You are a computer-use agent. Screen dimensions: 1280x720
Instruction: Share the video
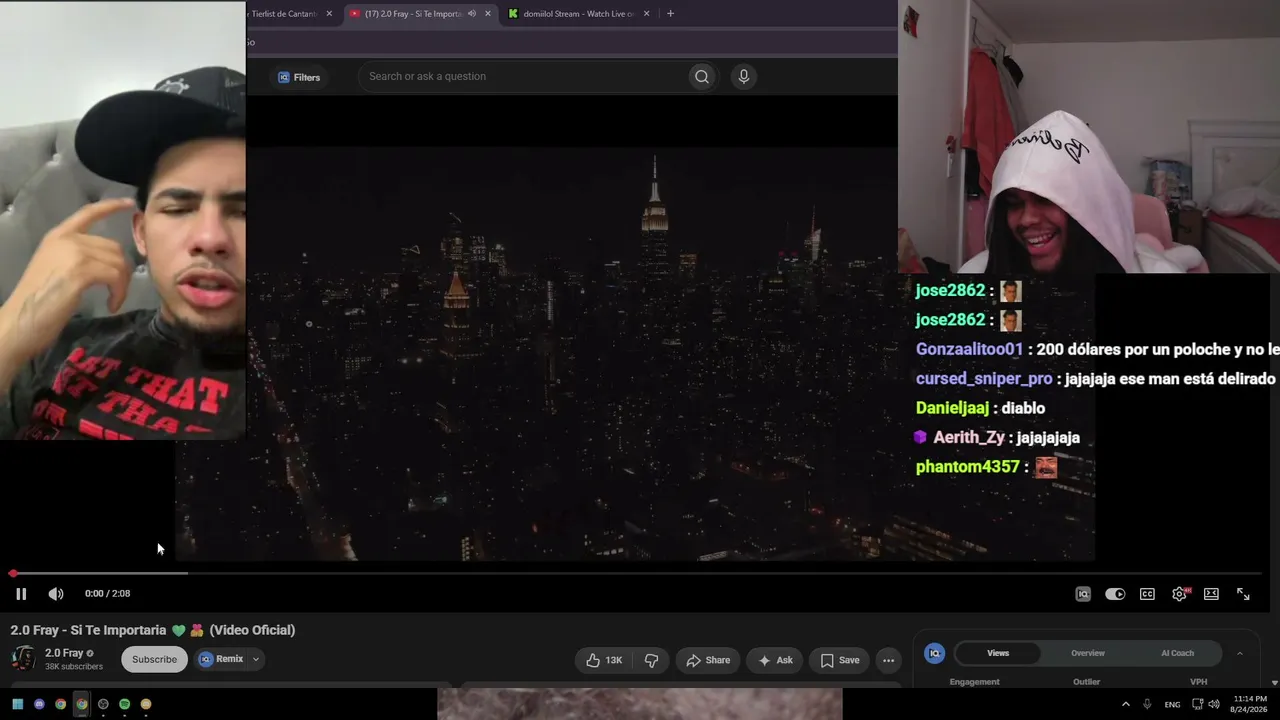pos(708,660)
